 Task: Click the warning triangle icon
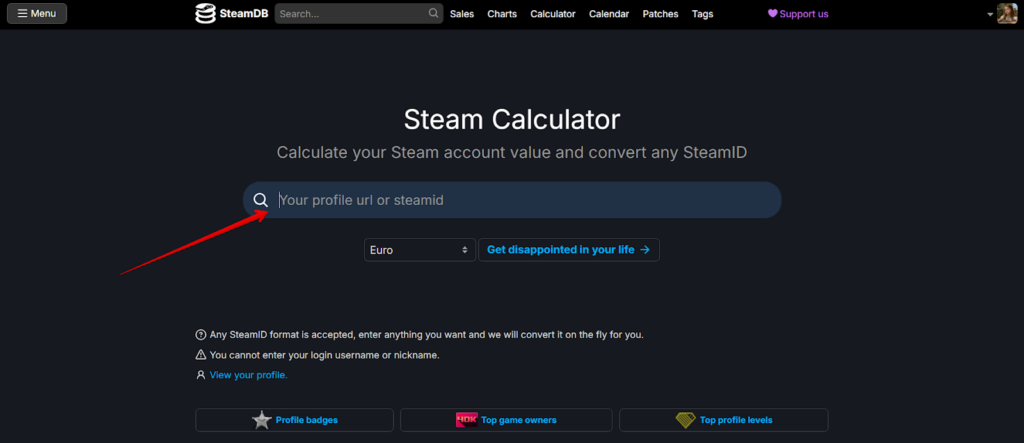coord(200,355)
